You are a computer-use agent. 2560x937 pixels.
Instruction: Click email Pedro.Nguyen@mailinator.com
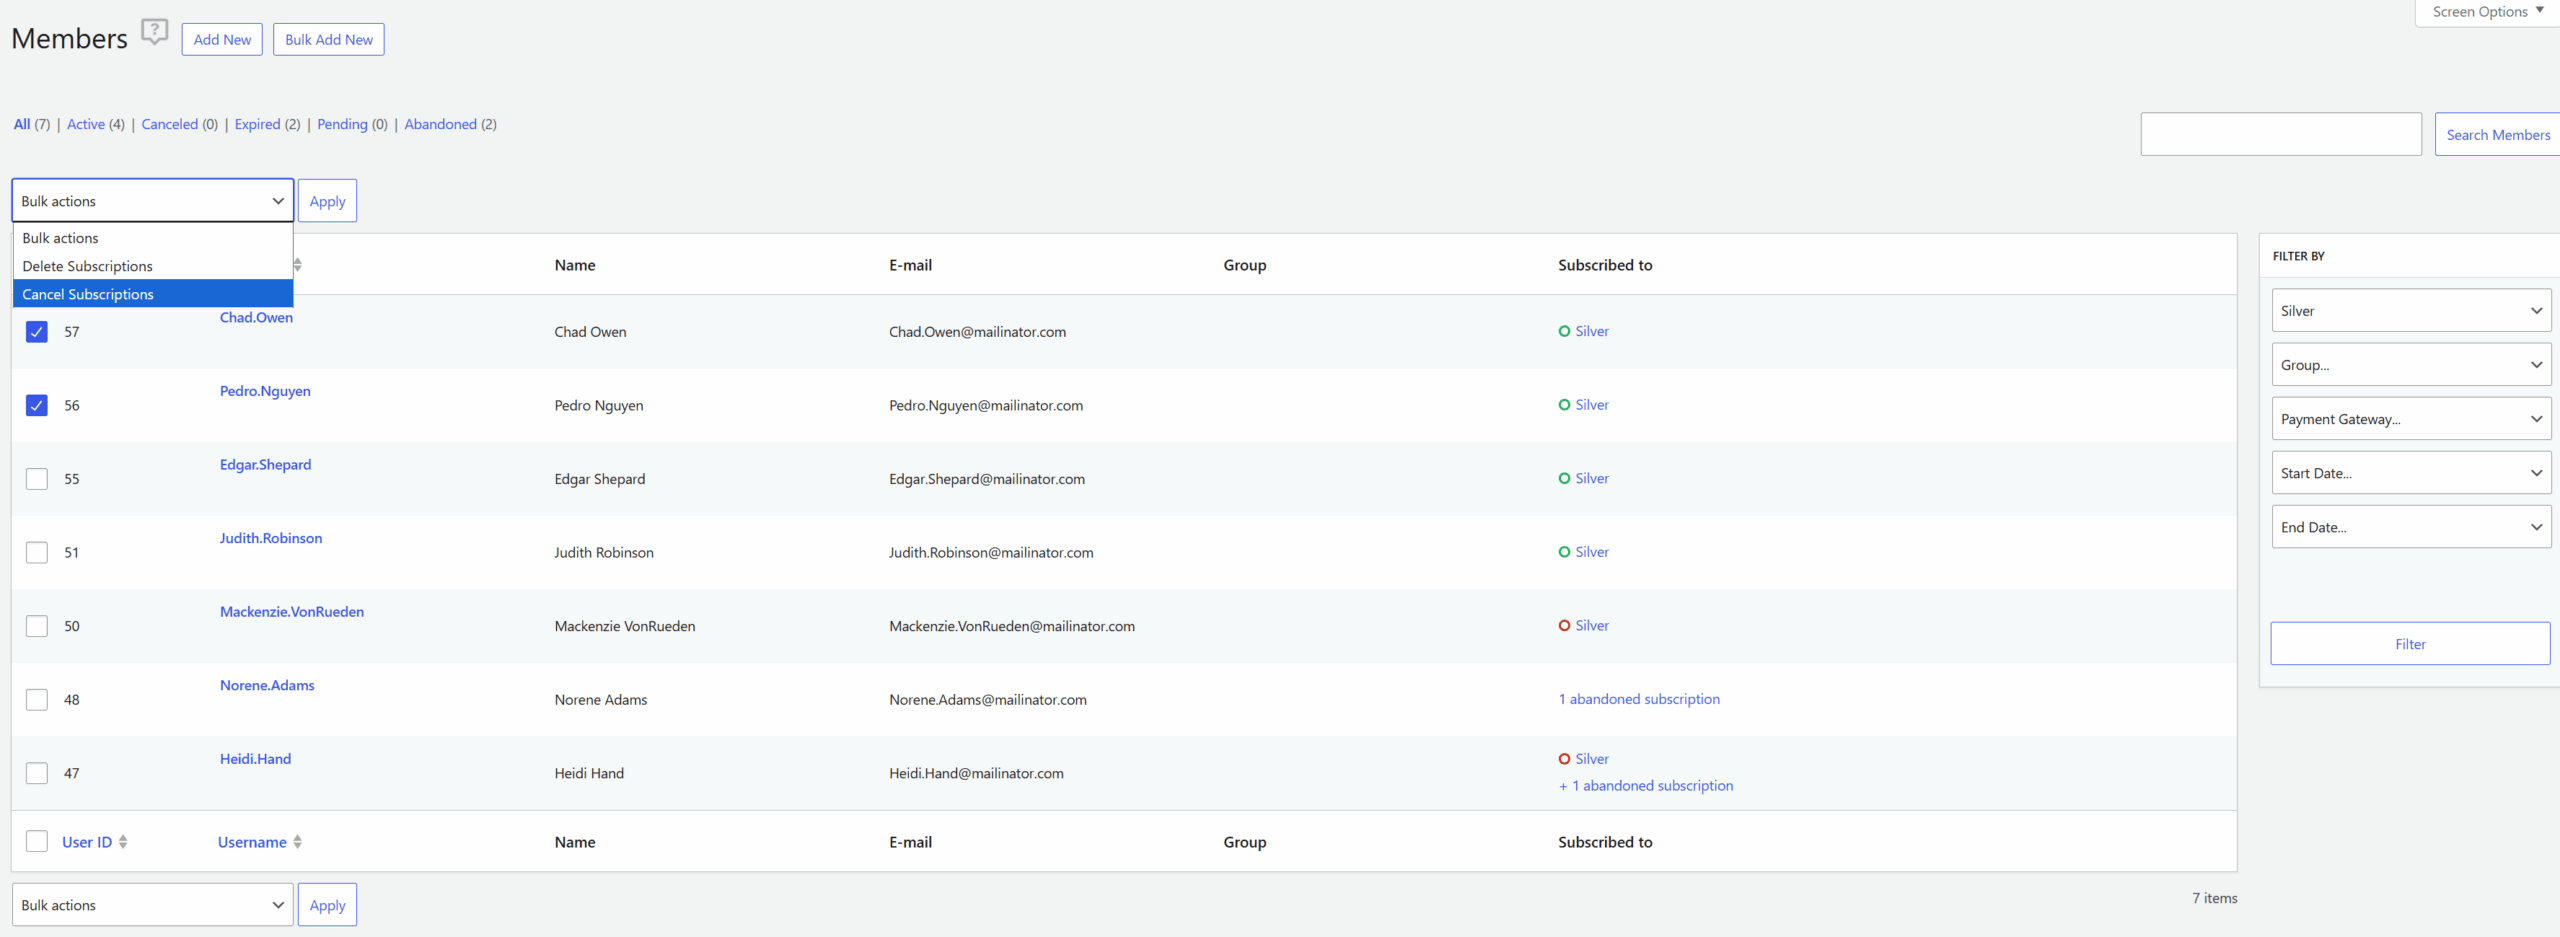(986, 405)
